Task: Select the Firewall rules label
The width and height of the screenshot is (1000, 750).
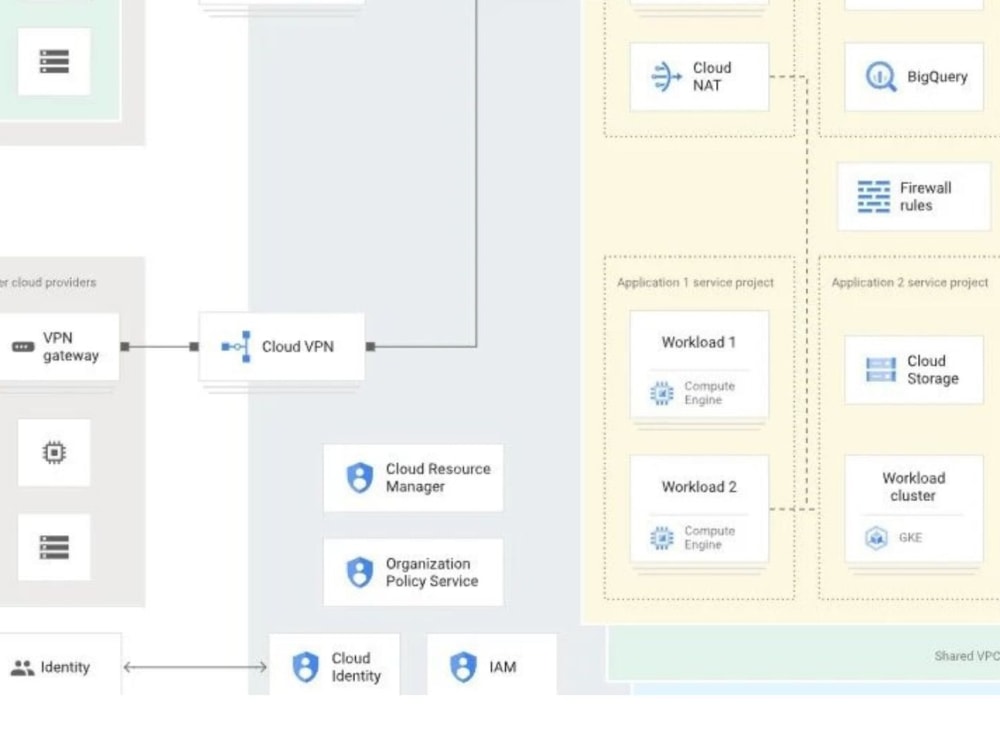Action: [925, 196]
